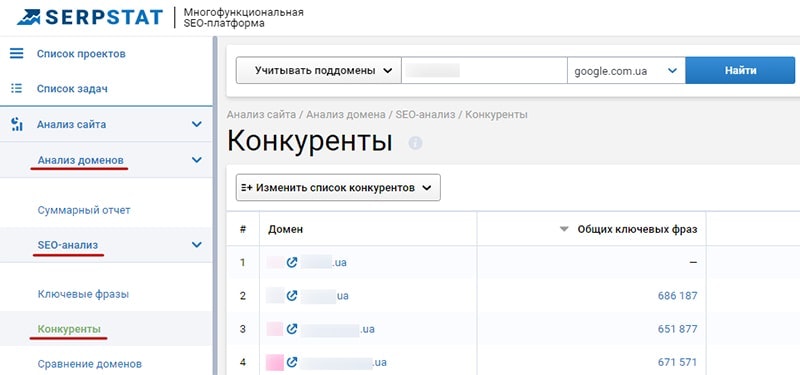Open Конкуренты in the sidebar

(69, 329)
